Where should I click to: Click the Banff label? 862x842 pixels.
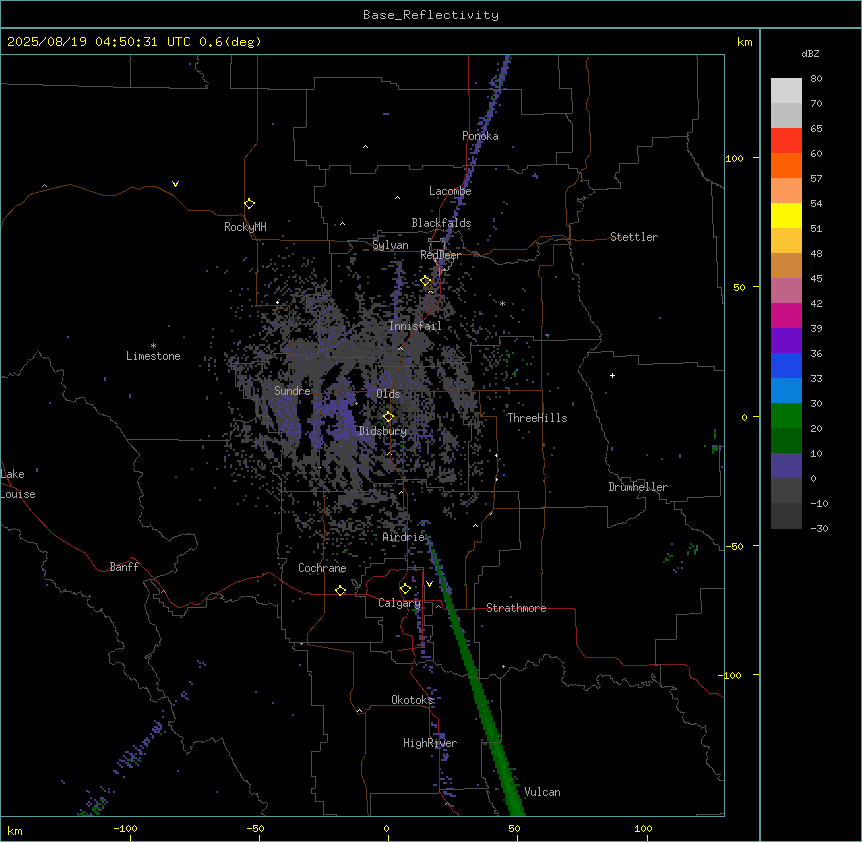[x=124, y=567]
